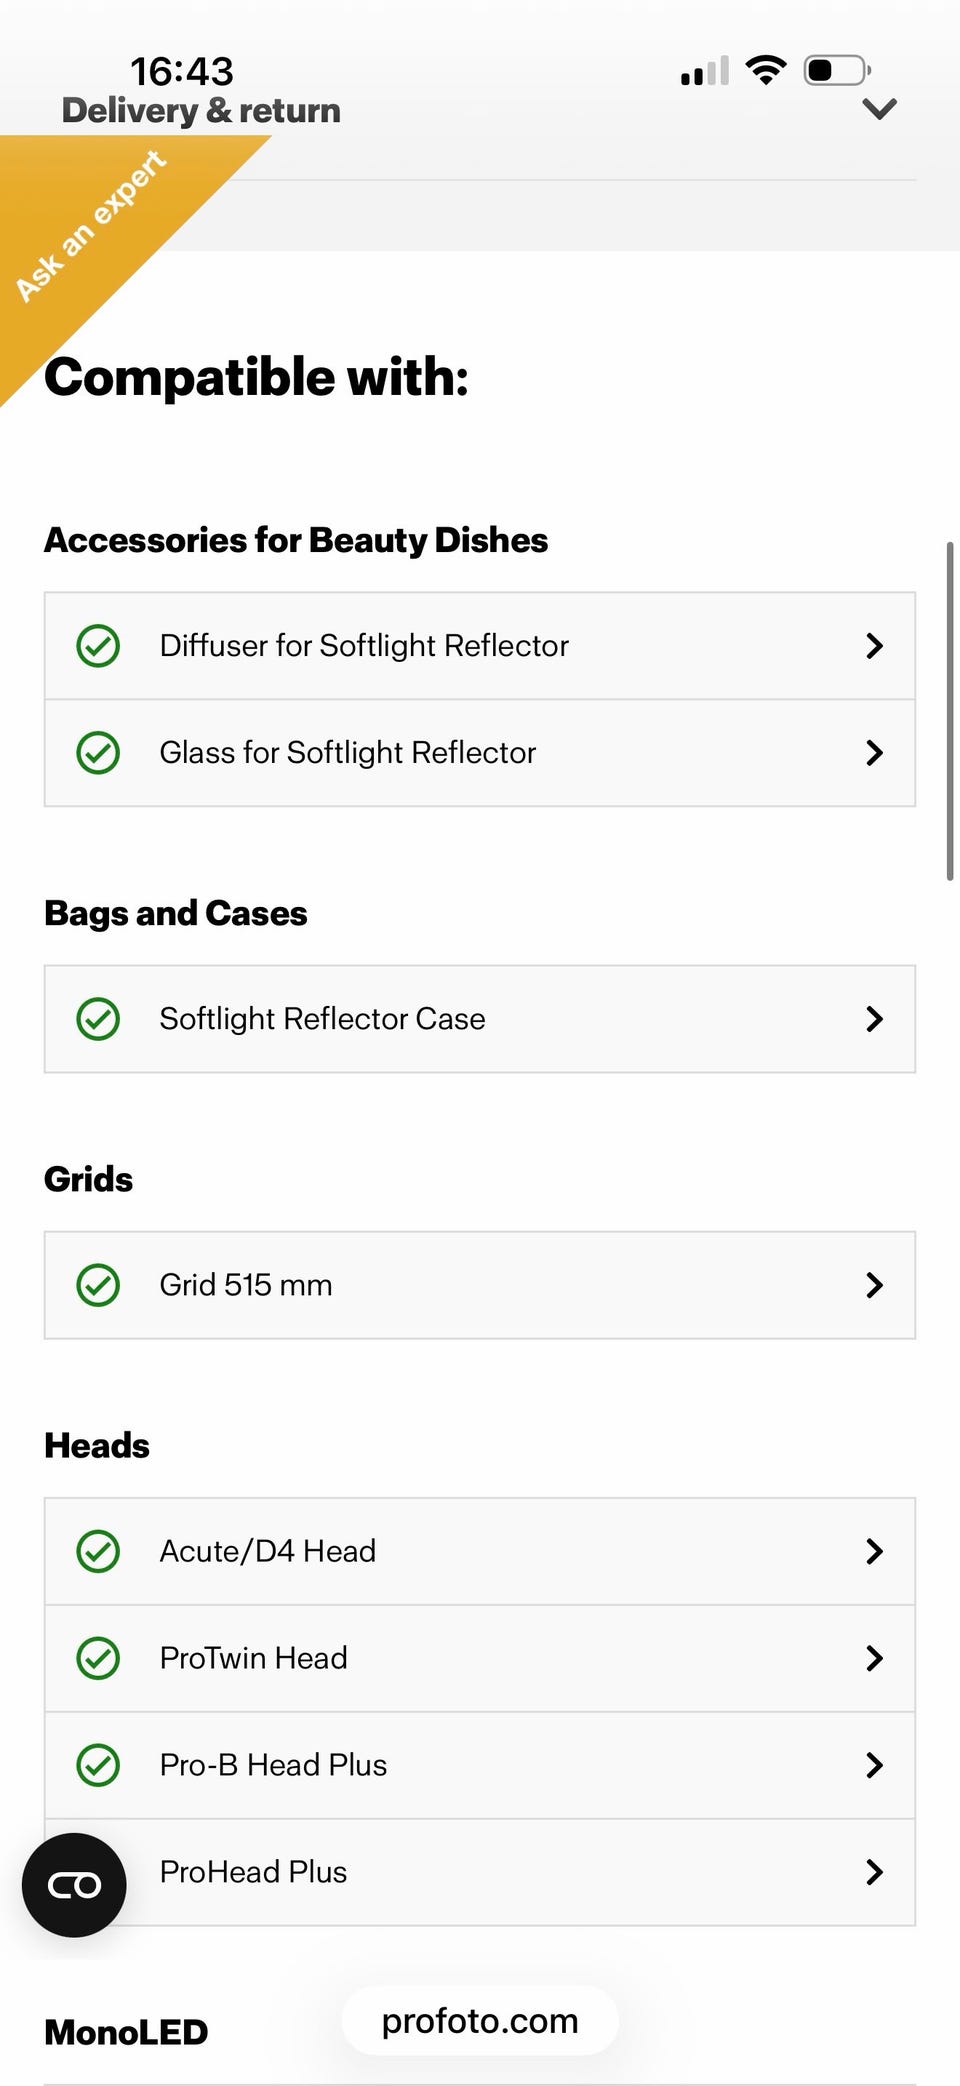This screenshot has height=2086, width=960.
Task: Select the Glass for Softlight Reflector item
Action: [348, 753]
